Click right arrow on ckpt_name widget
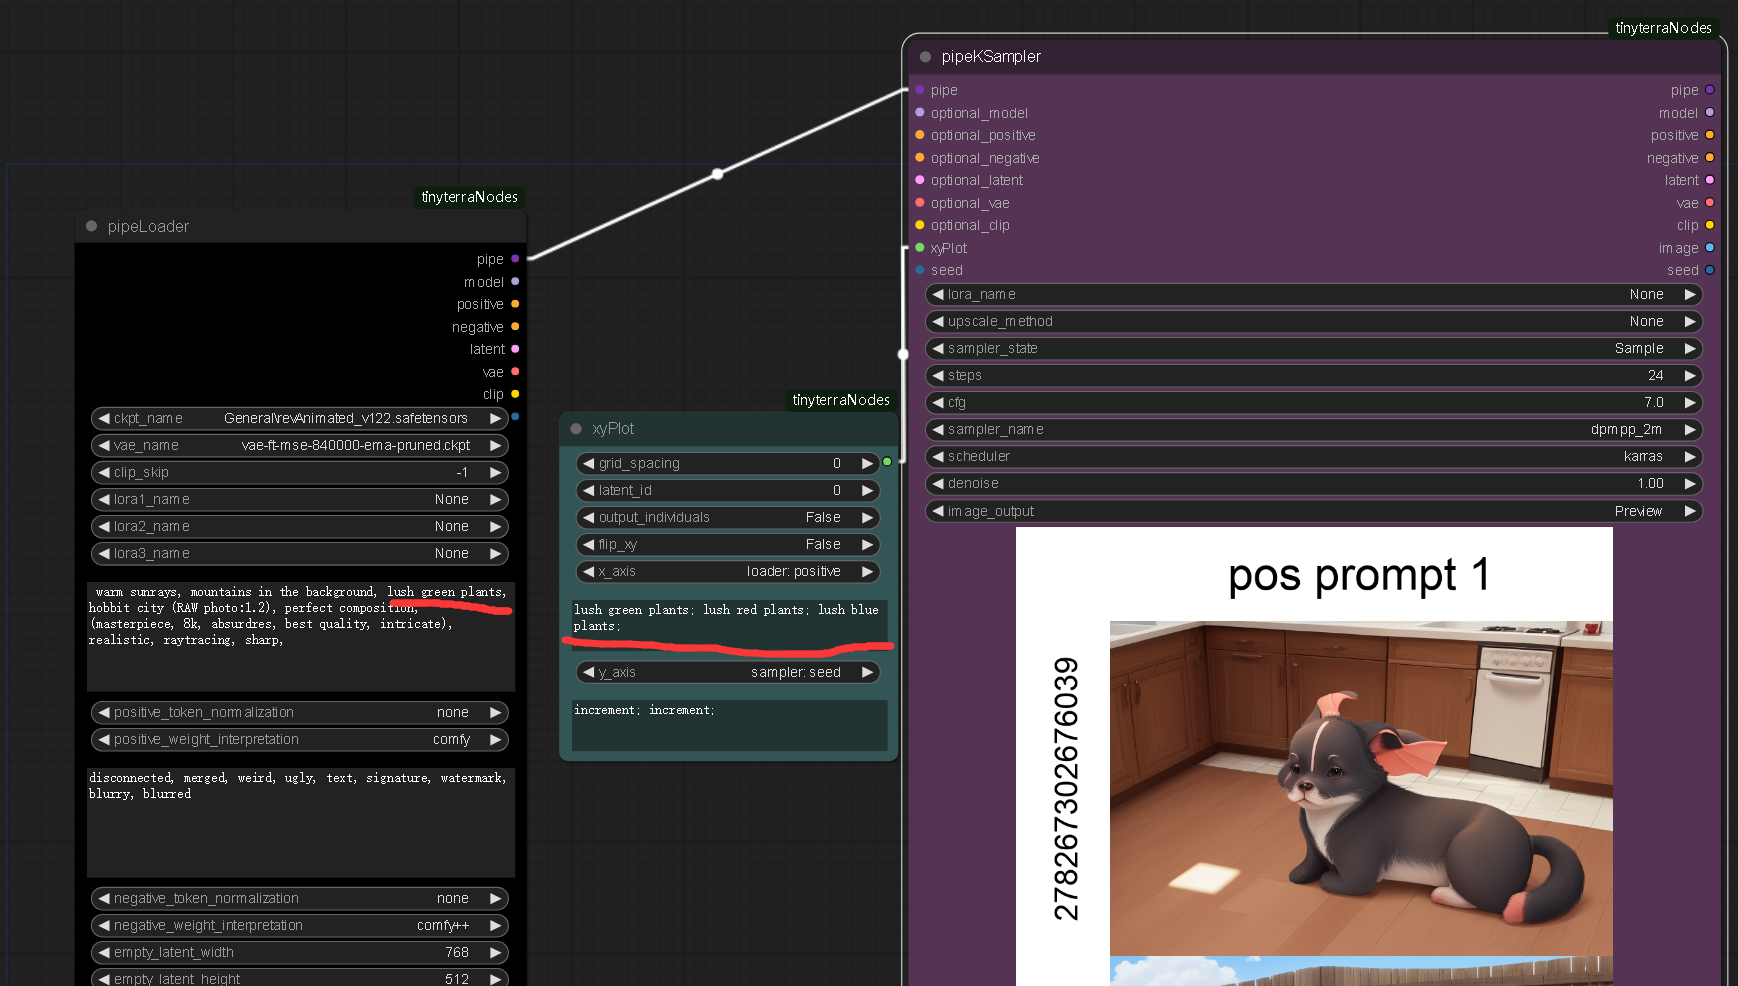Screen dimensions: 1738x986 (497, 418)
